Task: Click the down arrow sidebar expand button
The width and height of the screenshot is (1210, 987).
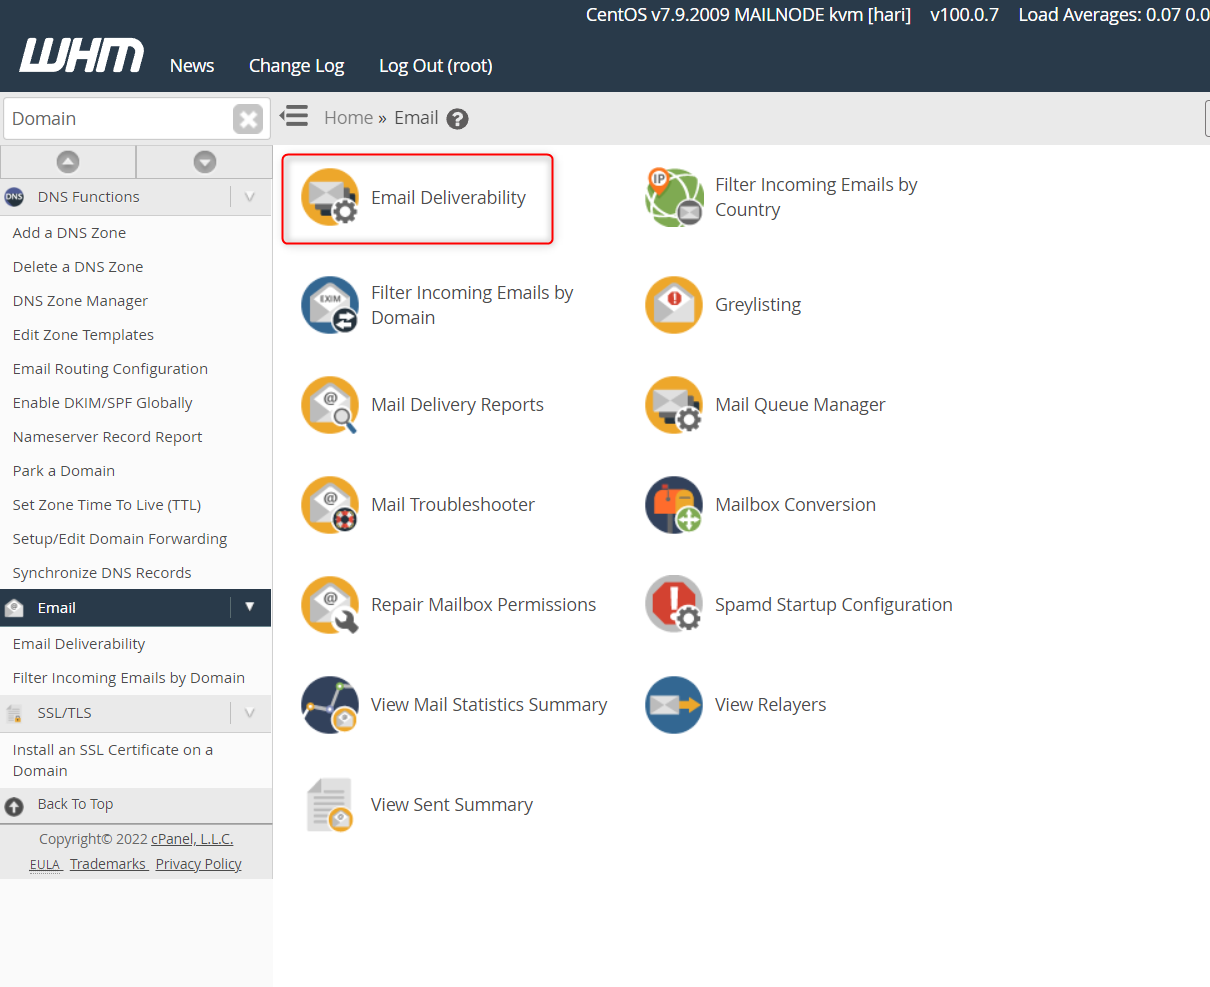Action: tap(204, 161)
